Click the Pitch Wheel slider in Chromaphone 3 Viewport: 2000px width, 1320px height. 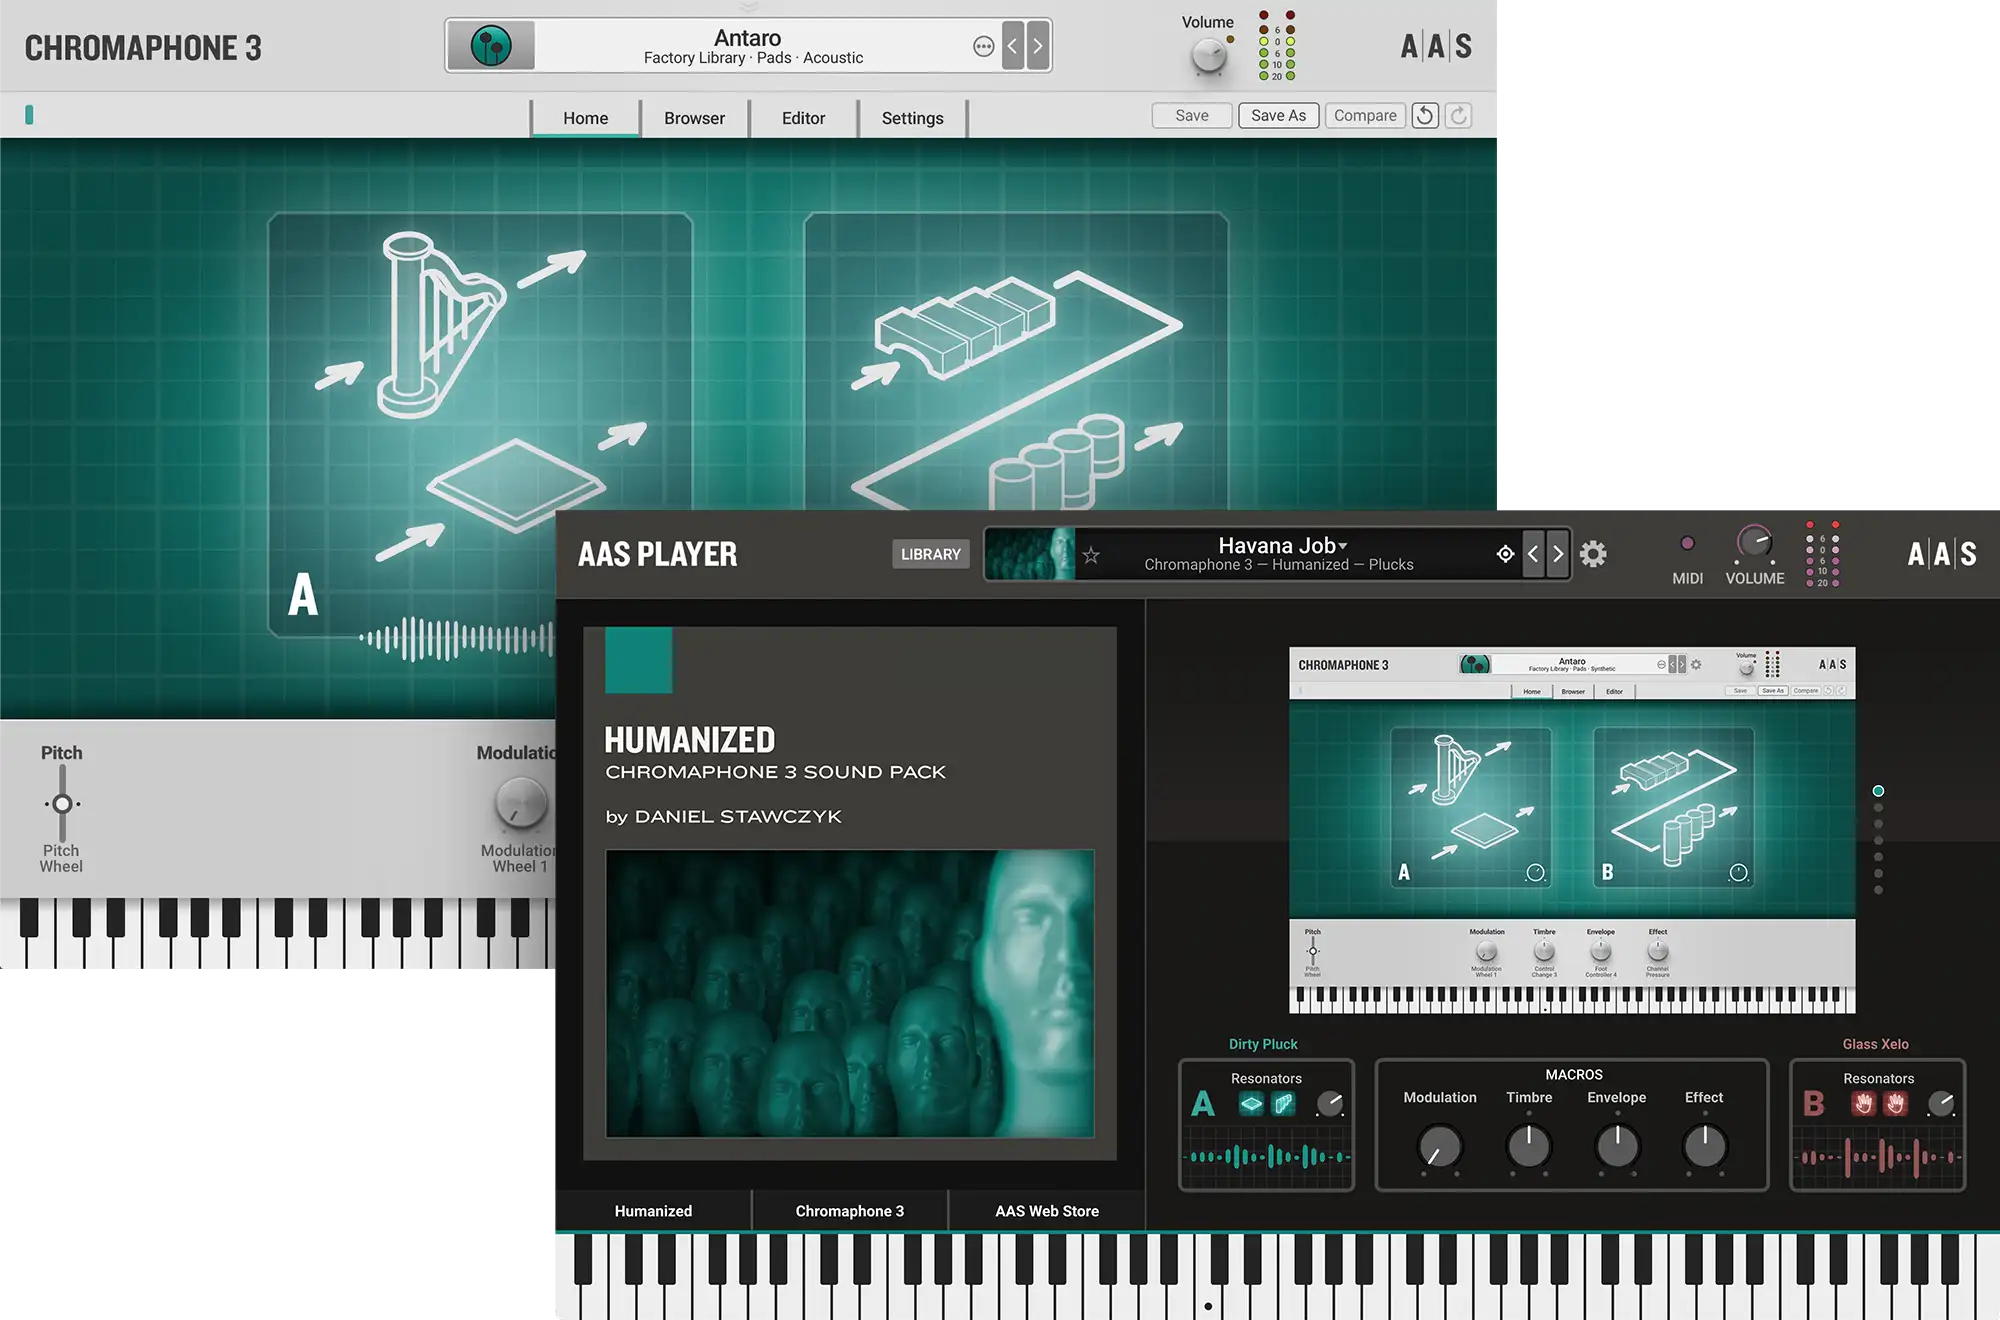click(62, 803)
